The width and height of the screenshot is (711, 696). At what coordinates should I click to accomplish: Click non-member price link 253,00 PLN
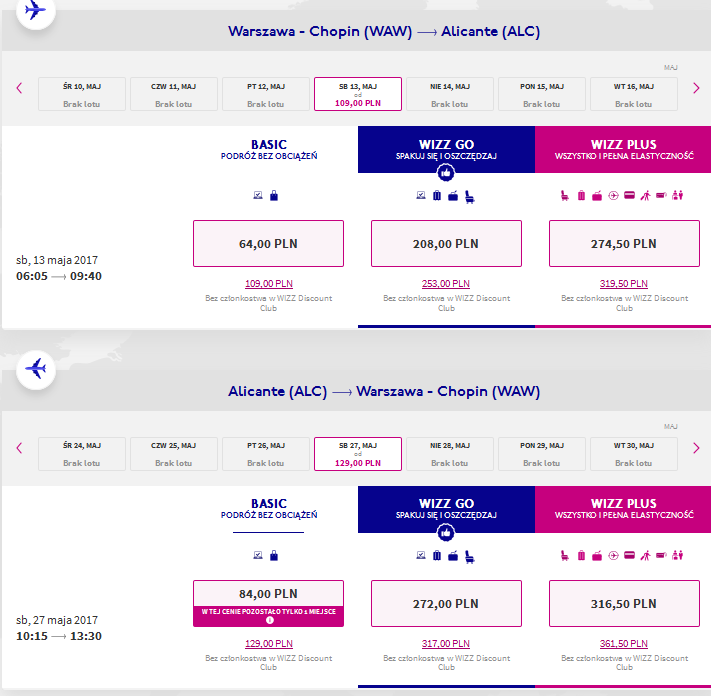[x=446, y=284]
